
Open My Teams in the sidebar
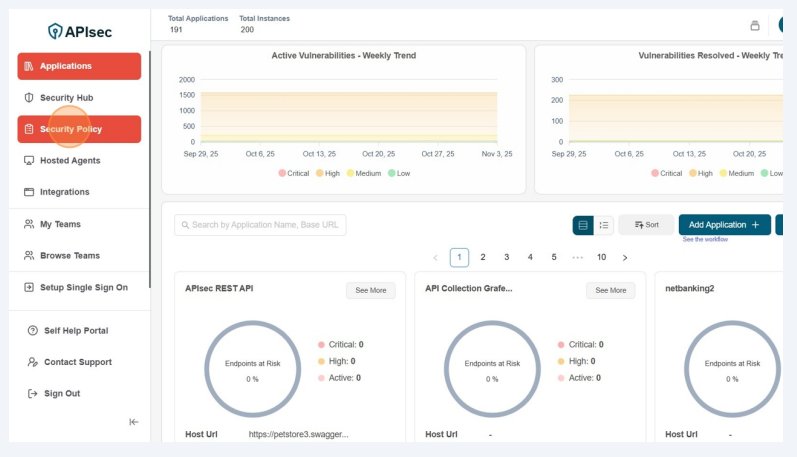[60, 224]
